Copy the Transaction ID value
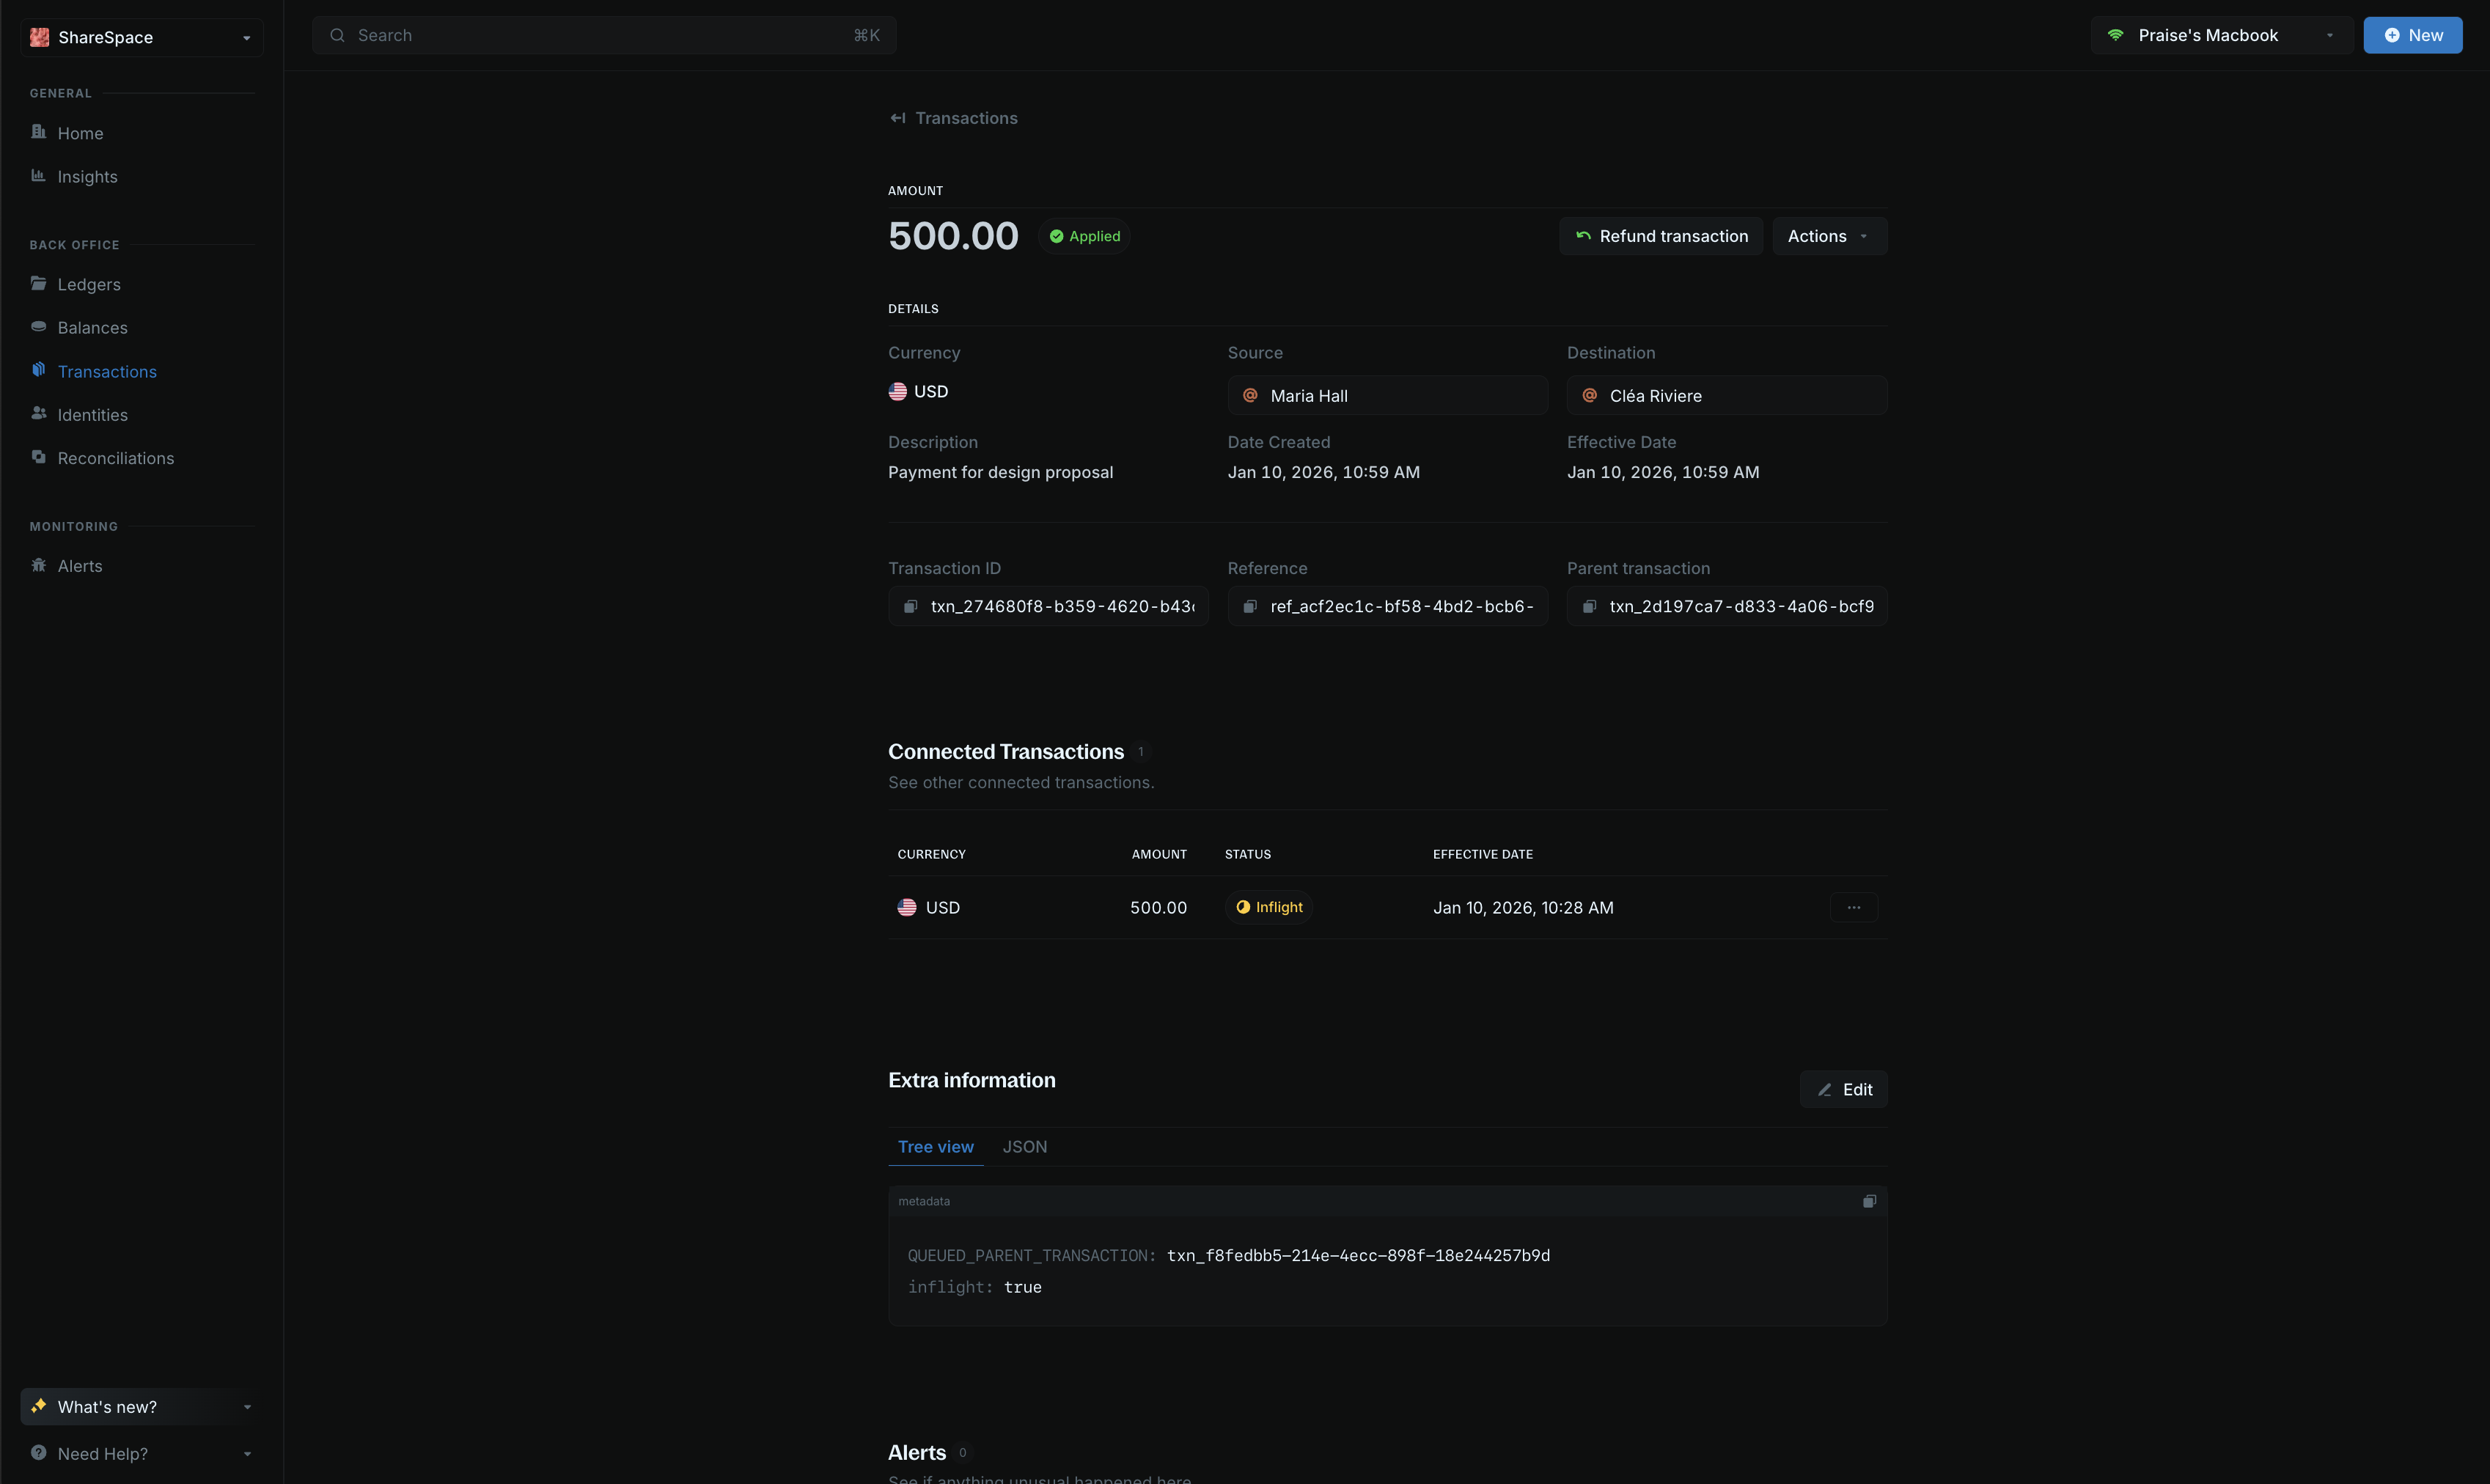The width and height of the screenshot is (2490, 1484). pyautogui.click(x=910, y=607)
